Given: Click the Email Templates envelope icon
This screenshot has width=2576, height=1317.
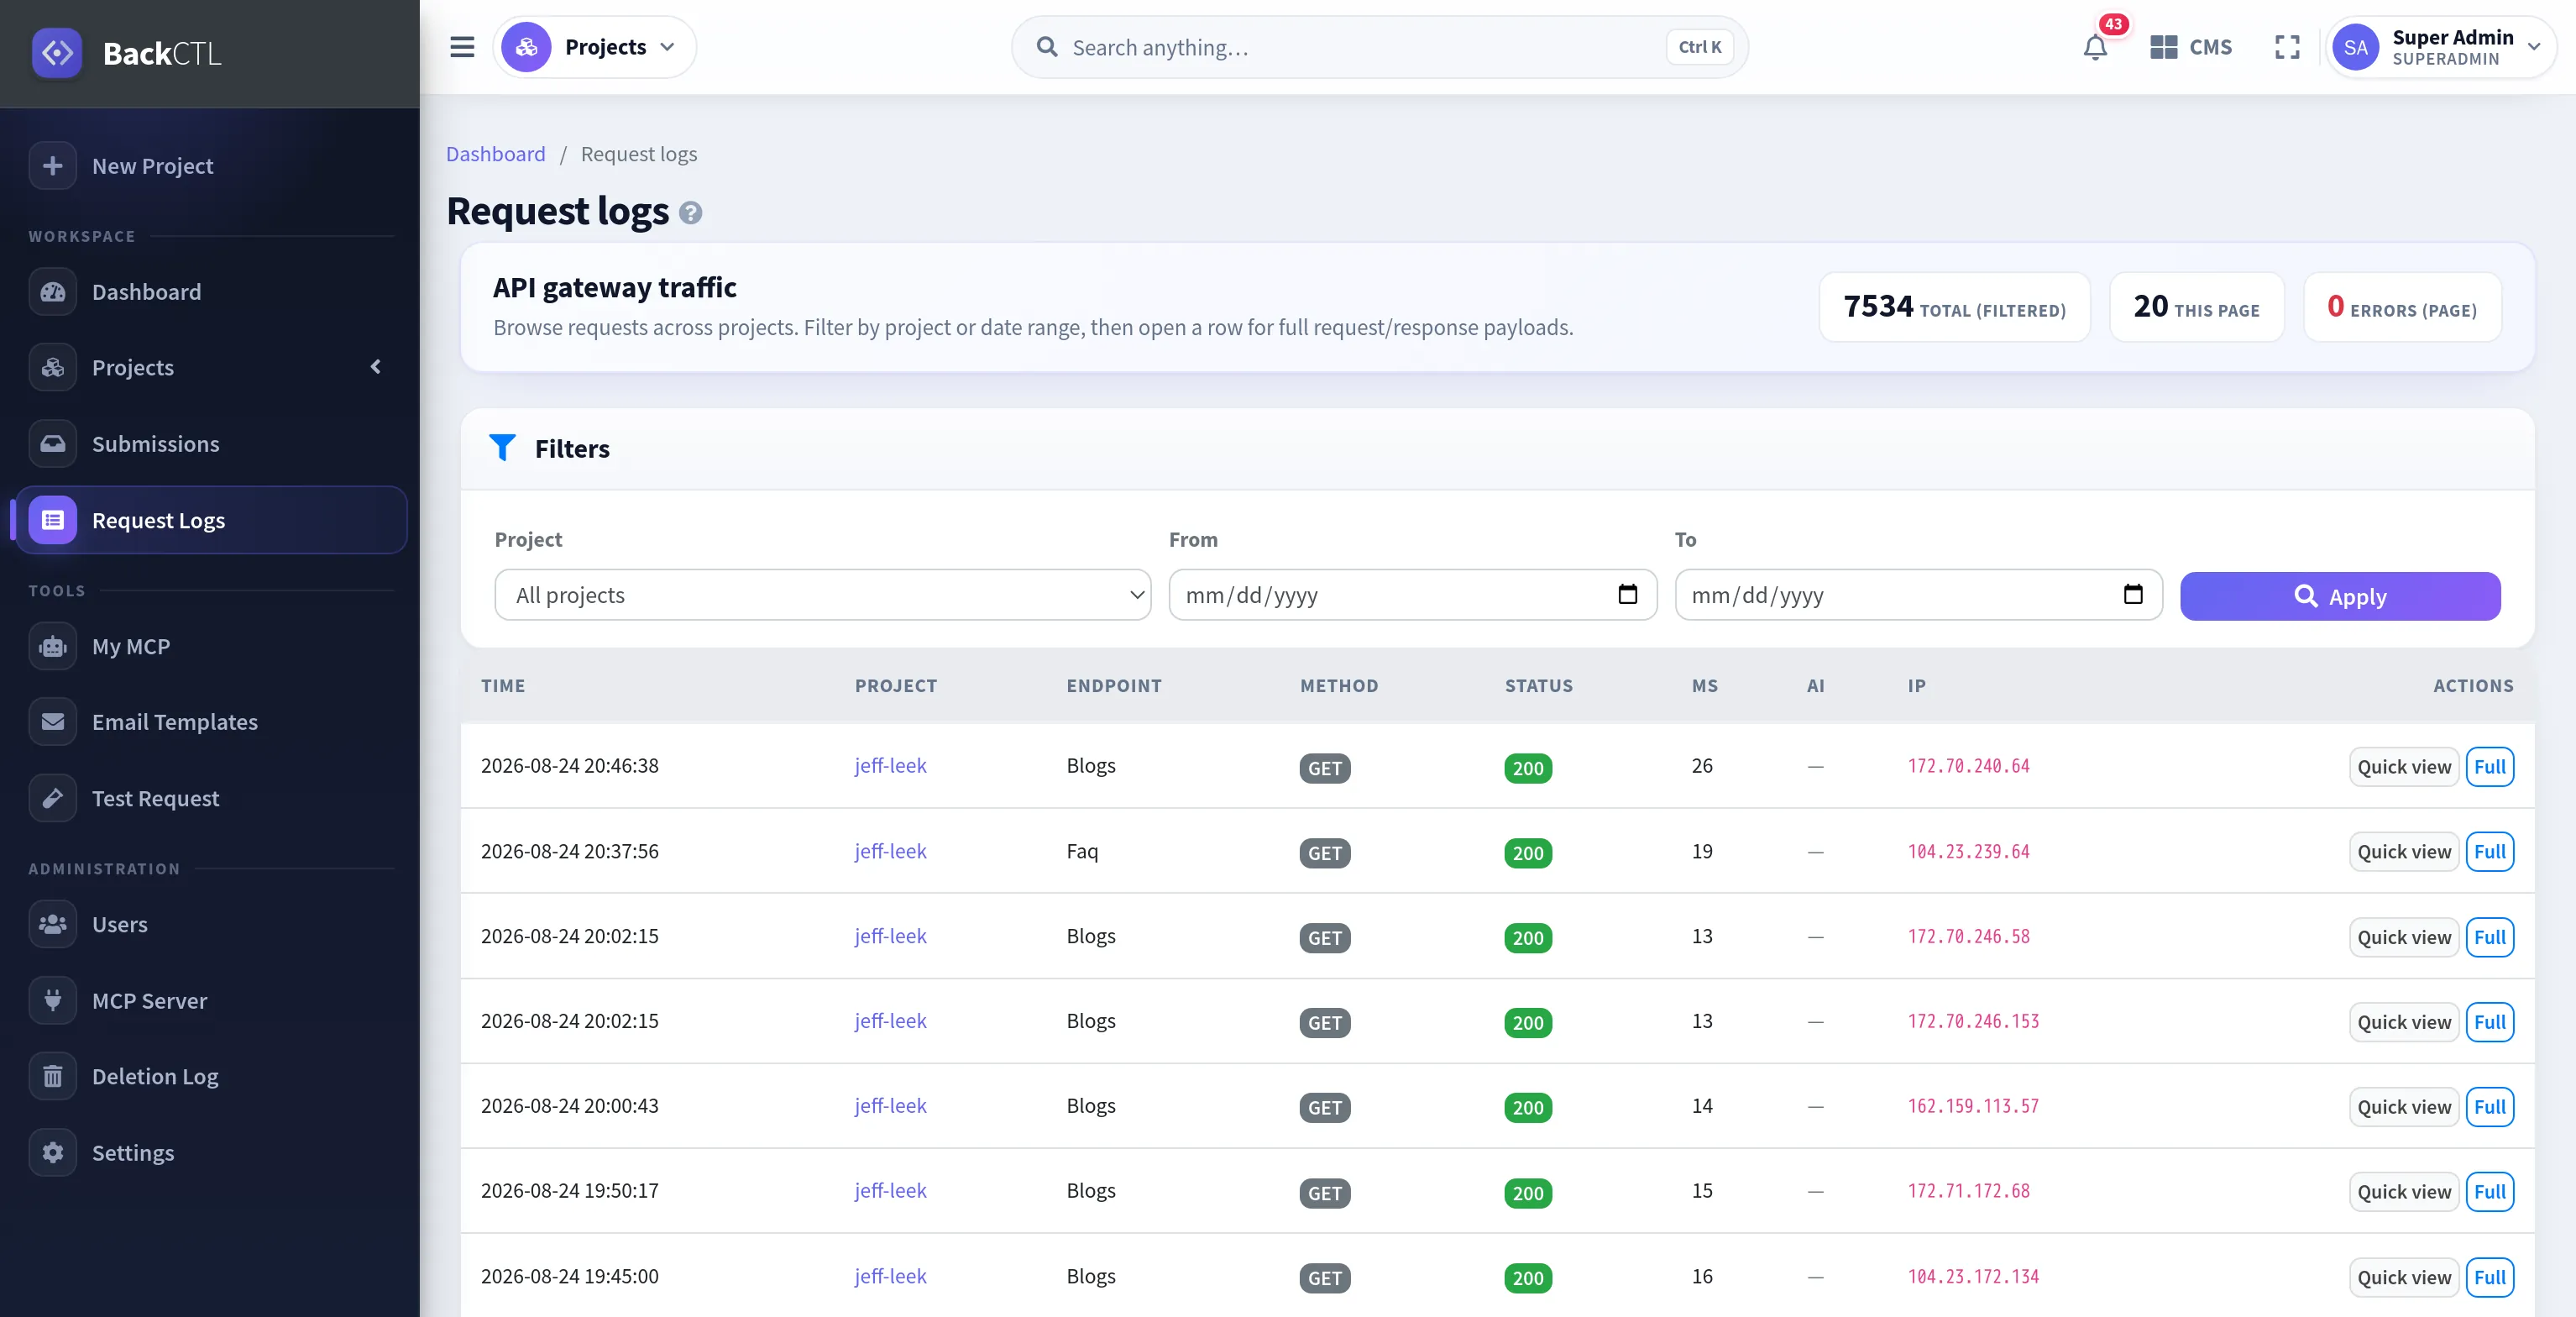Looking at the screenshot, I should click(x=53, y=722).
